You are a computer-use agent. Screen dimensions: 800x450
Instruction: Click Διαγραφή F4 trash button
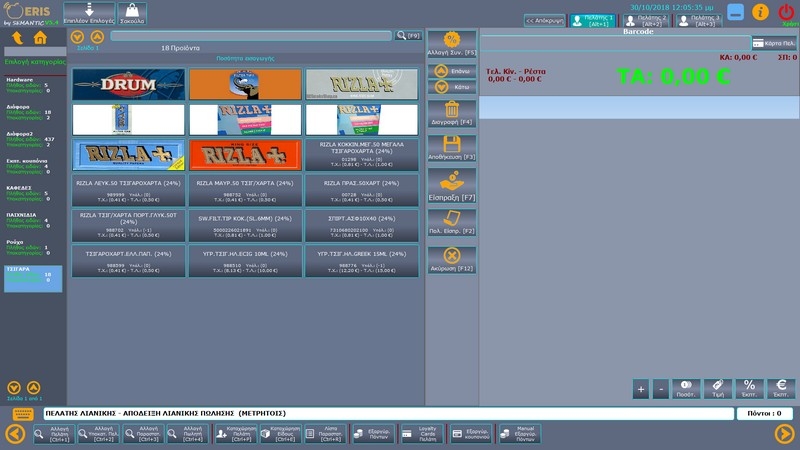[x=452, y=113]
